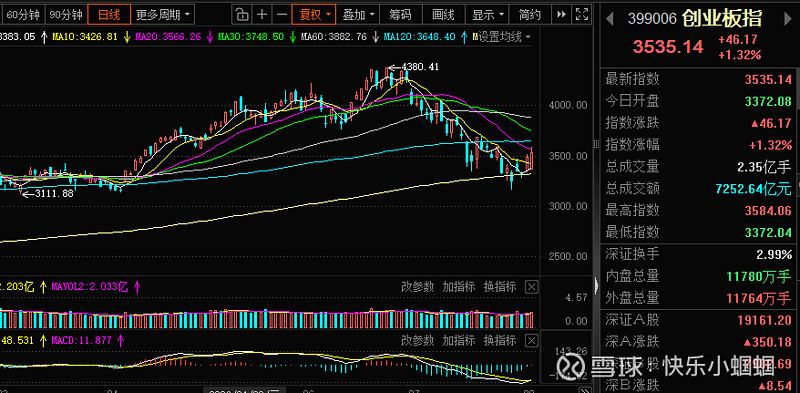
Task: Click the 外盘总量 value 11764万手
Action: [759, 298]
